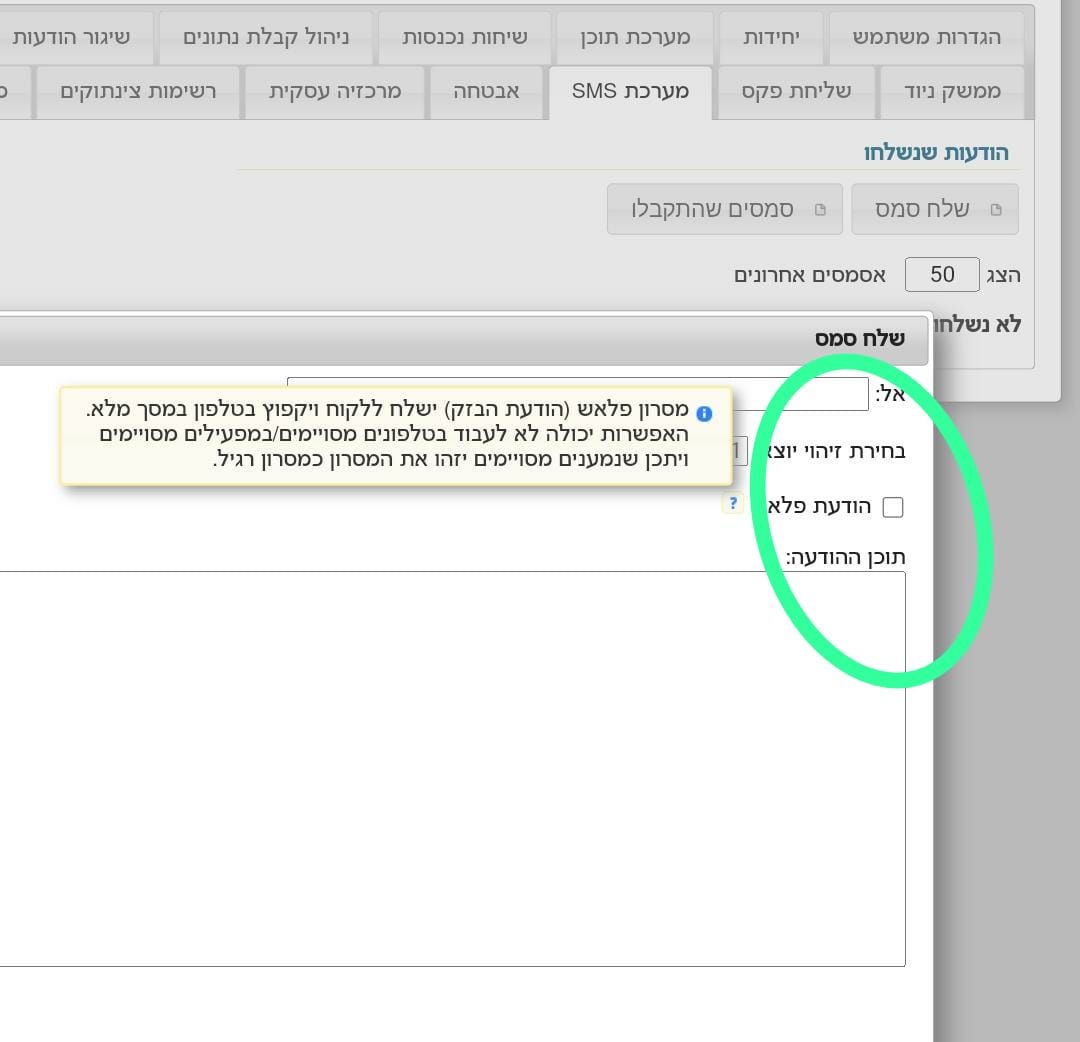The height and width of the screenshot is (1042, 1080).
Task: Open the ניהול קבלת נתונים tab
Action: (266, 38)
